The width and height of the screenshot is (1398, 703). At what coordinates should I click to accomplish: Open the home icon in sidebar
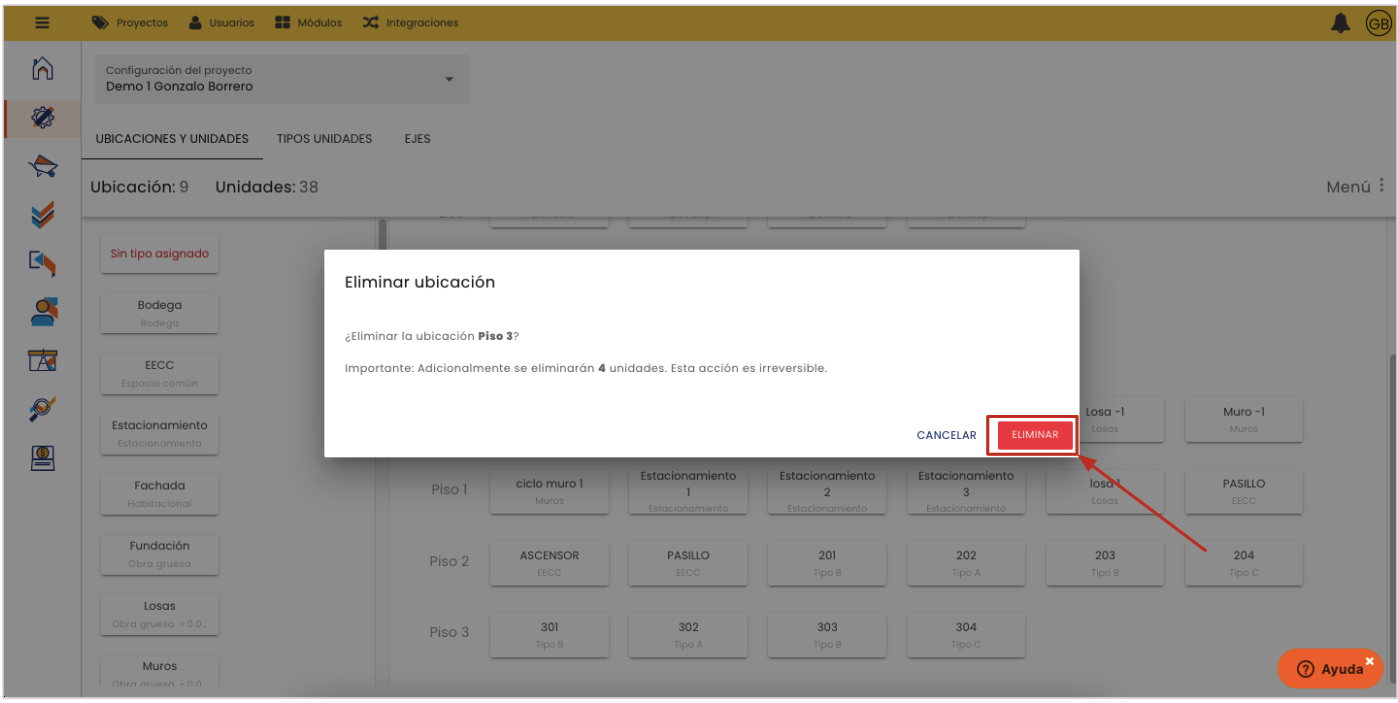point(42,69)
